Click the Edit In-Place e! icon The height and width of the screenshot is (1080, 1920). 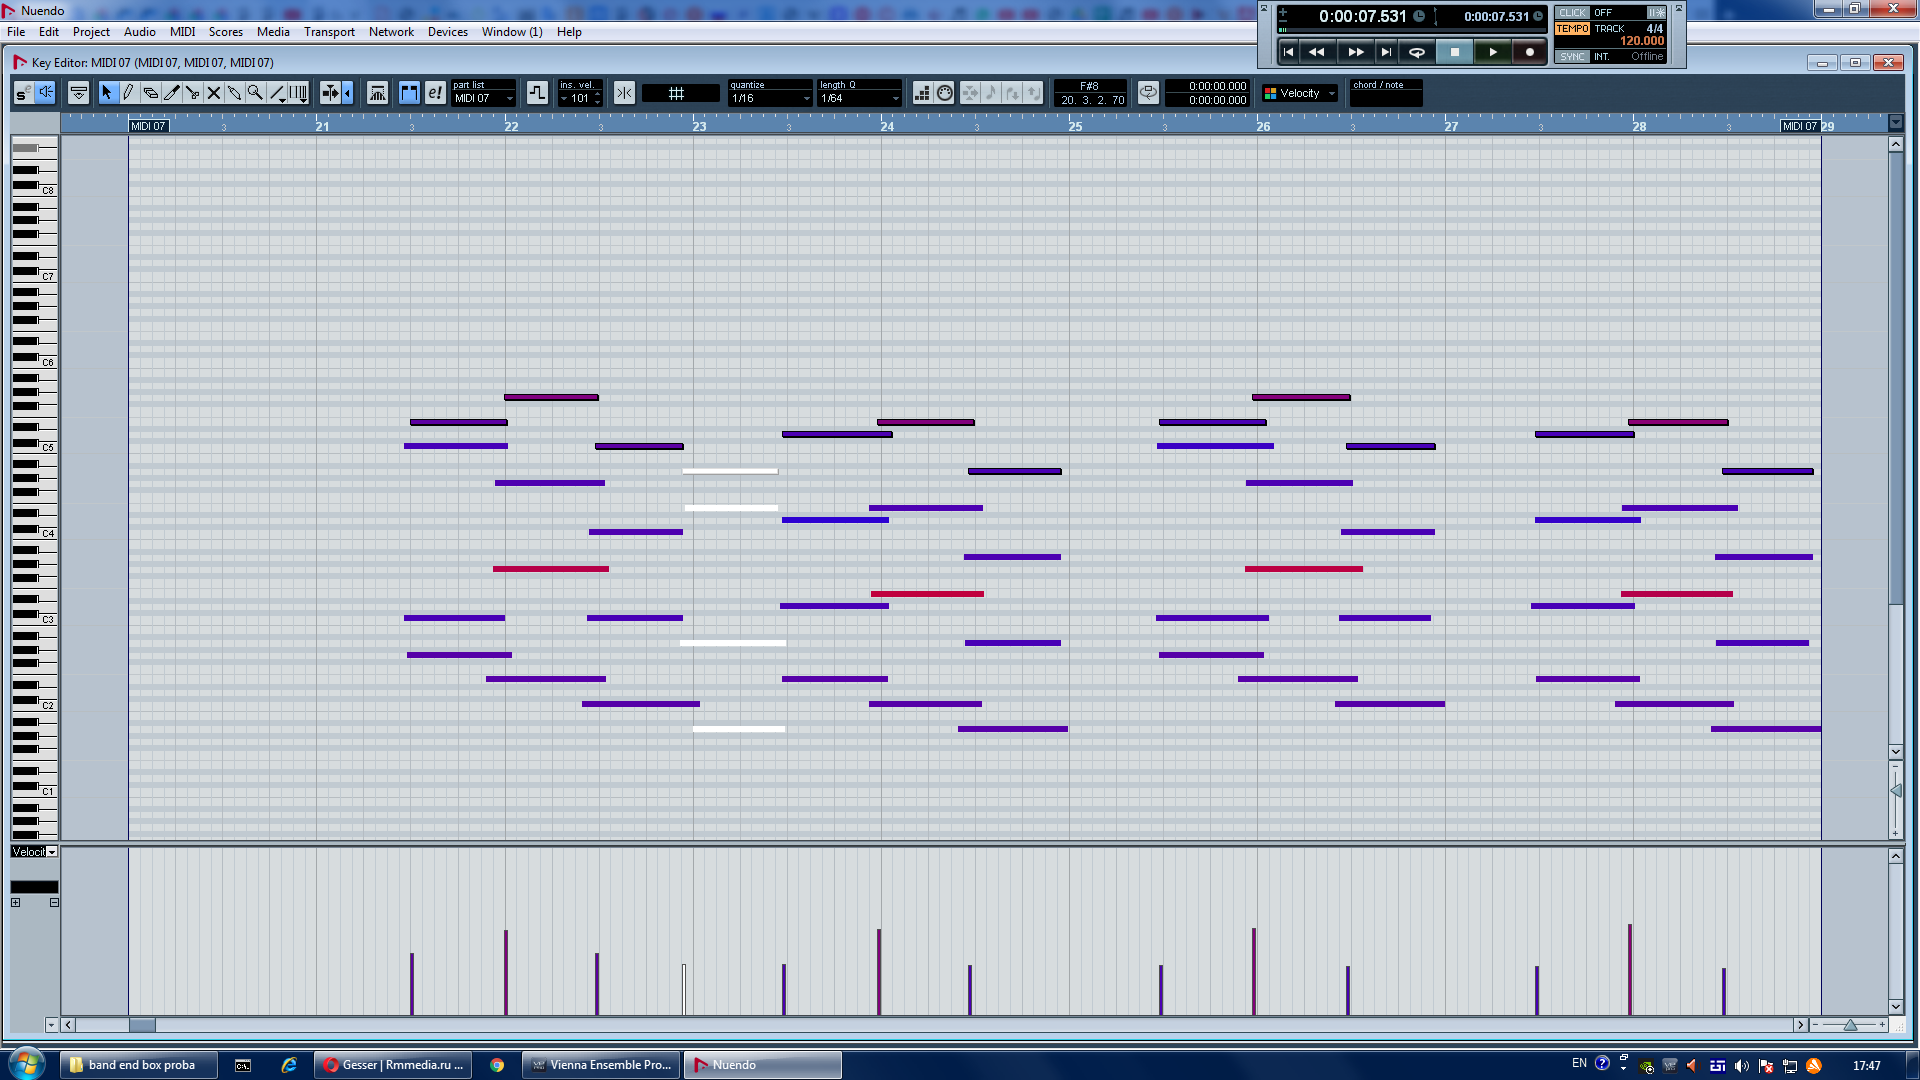pos(434,93)
